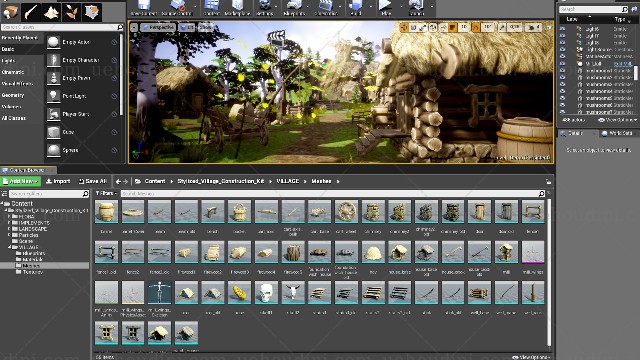Start Play in editor
640x360 pixels.
tap(385, 8)
